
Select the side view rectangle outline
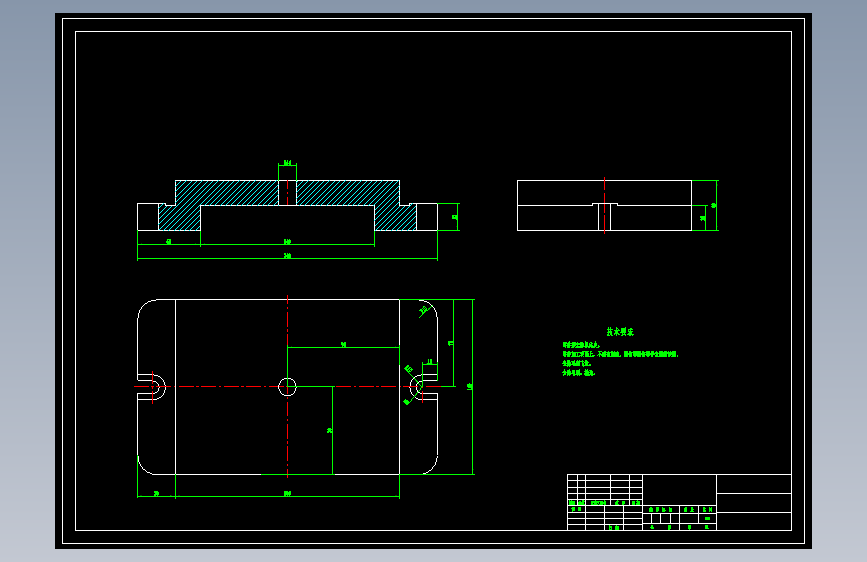point(604,205)
